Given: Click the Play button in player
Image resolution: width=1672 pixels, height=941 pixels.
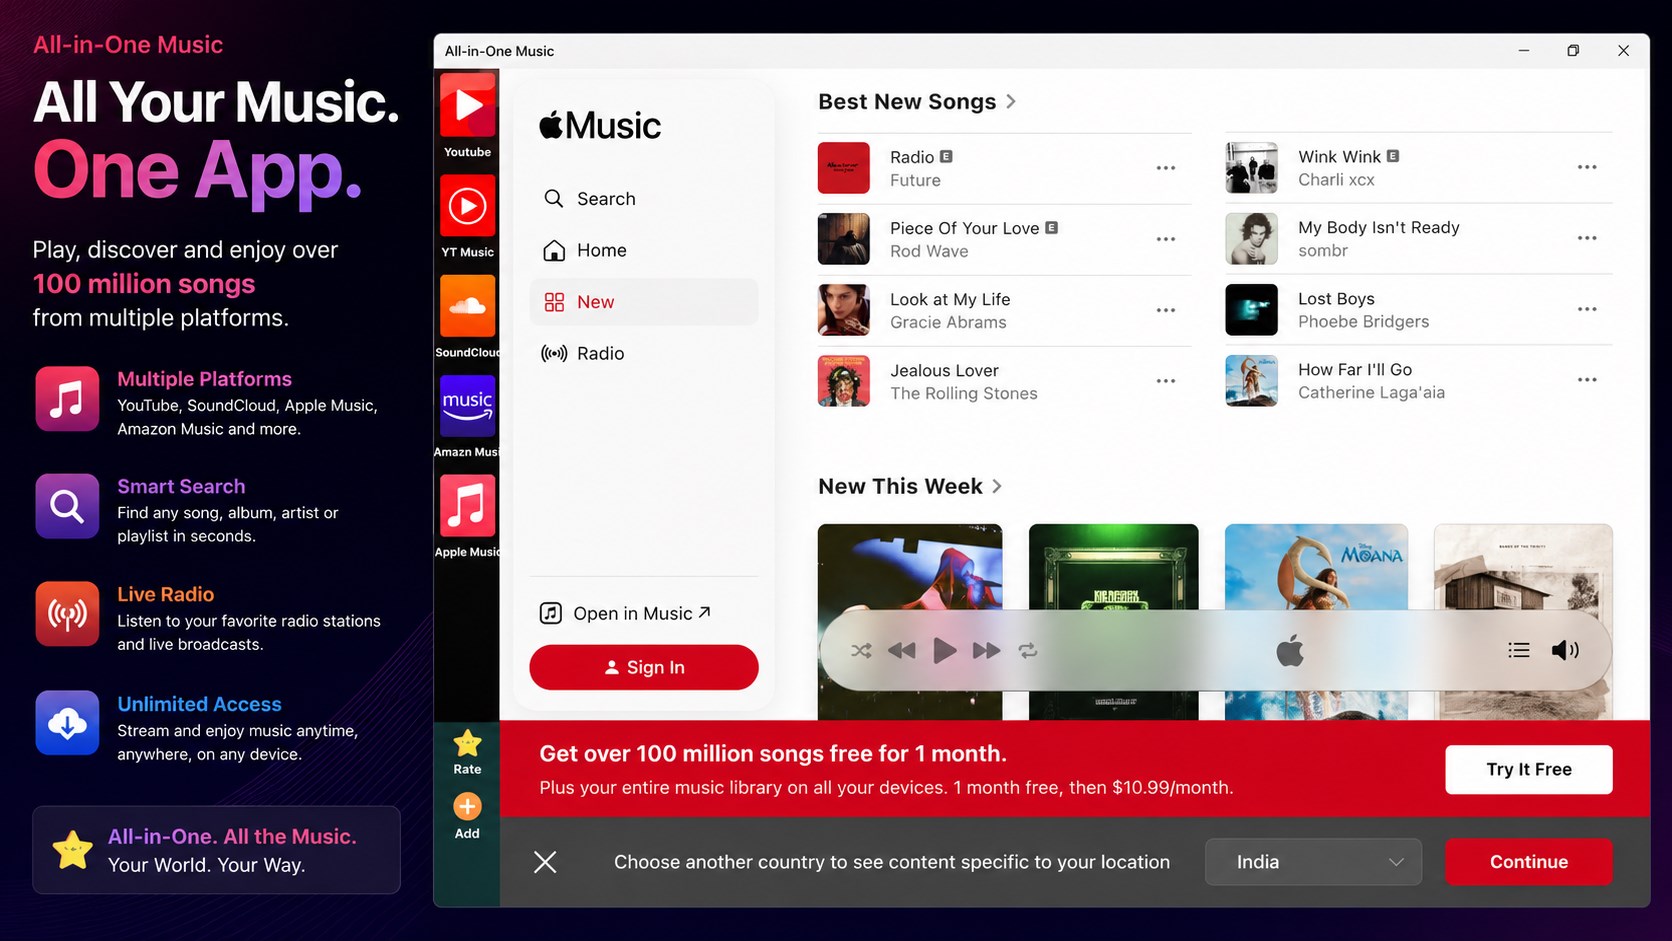Looking at the screenshot, I should (944, 651).
